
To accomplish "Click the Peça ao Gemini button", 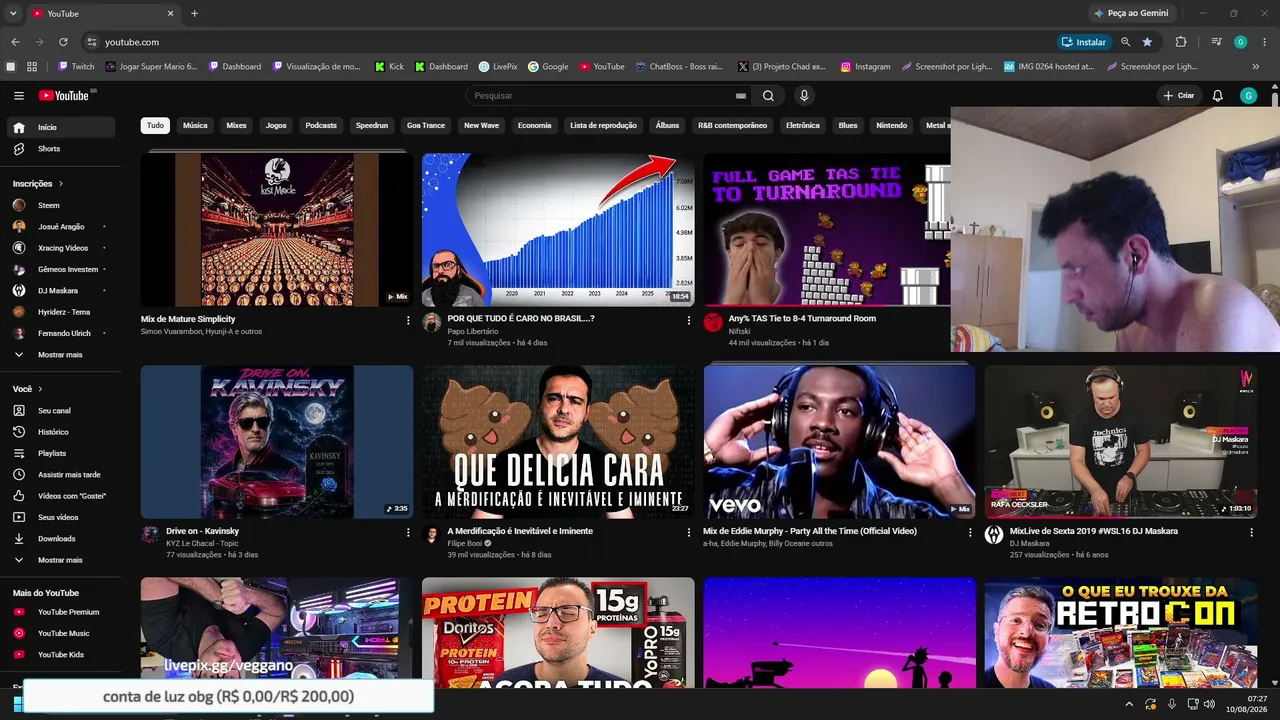I will tap(1131, 13).
